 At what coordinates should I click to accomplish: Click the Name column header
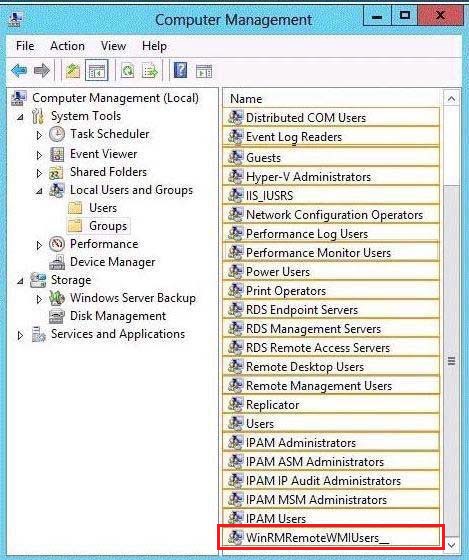click(x=331, y=99)
